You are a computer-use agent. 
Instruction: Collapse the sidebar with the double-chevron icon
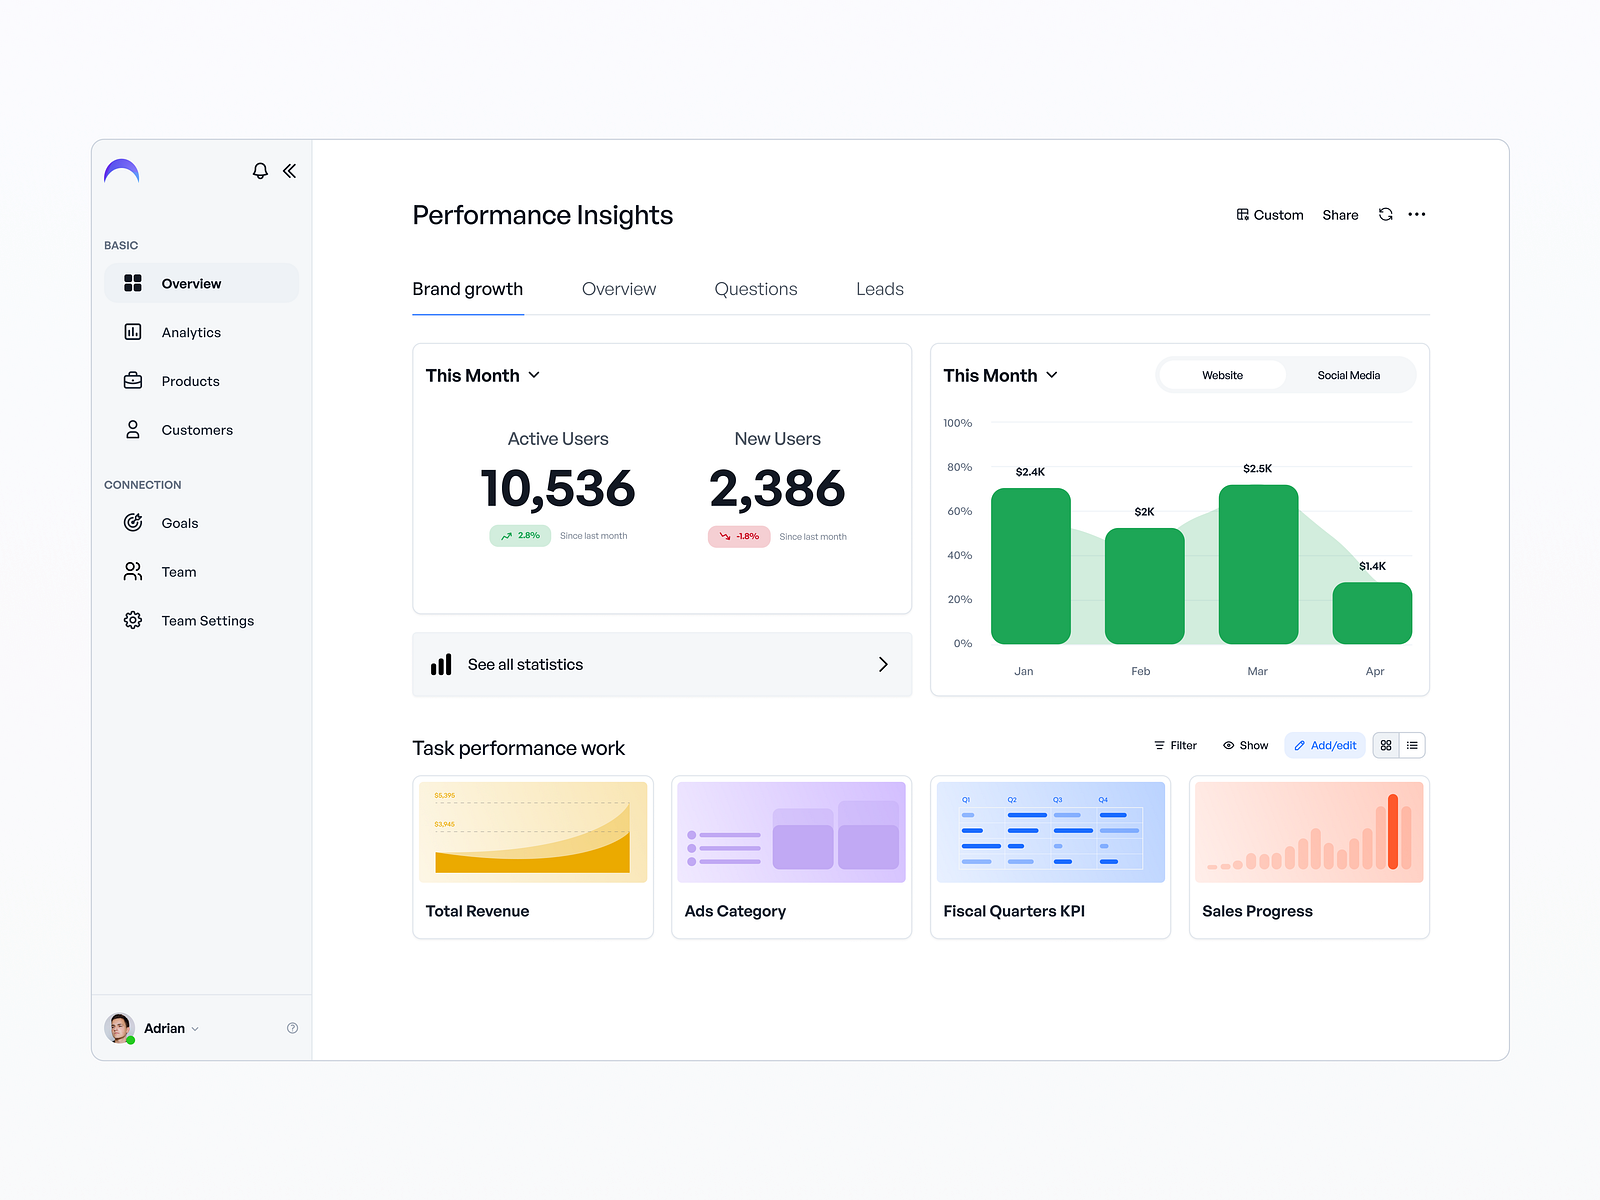tap(289, 171)
